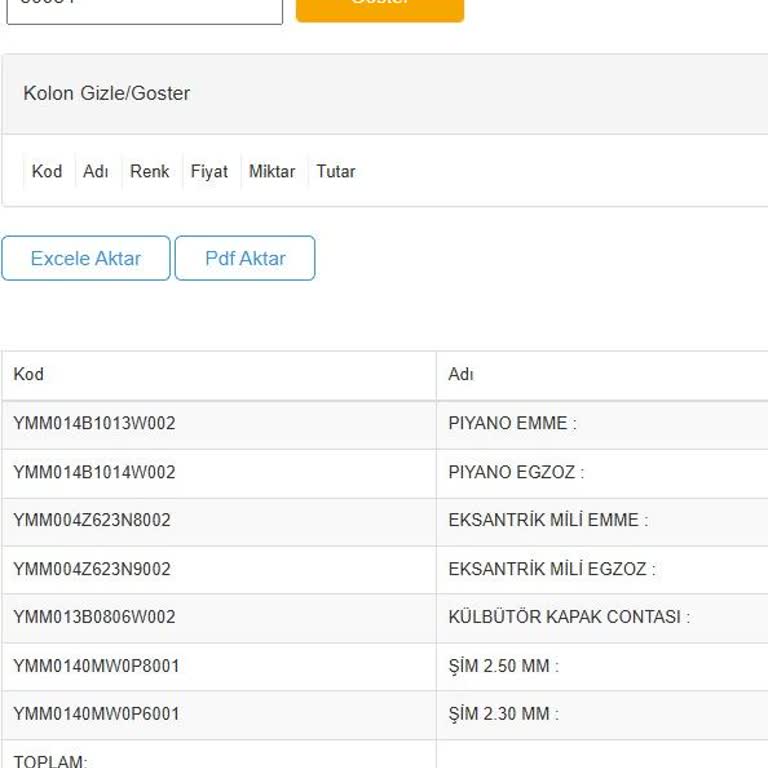The width and height of the screenshot is (768, 768).
Task: Select code YMM0140MW0P6001
Action: pyautogui.click(x=96, y=714)
